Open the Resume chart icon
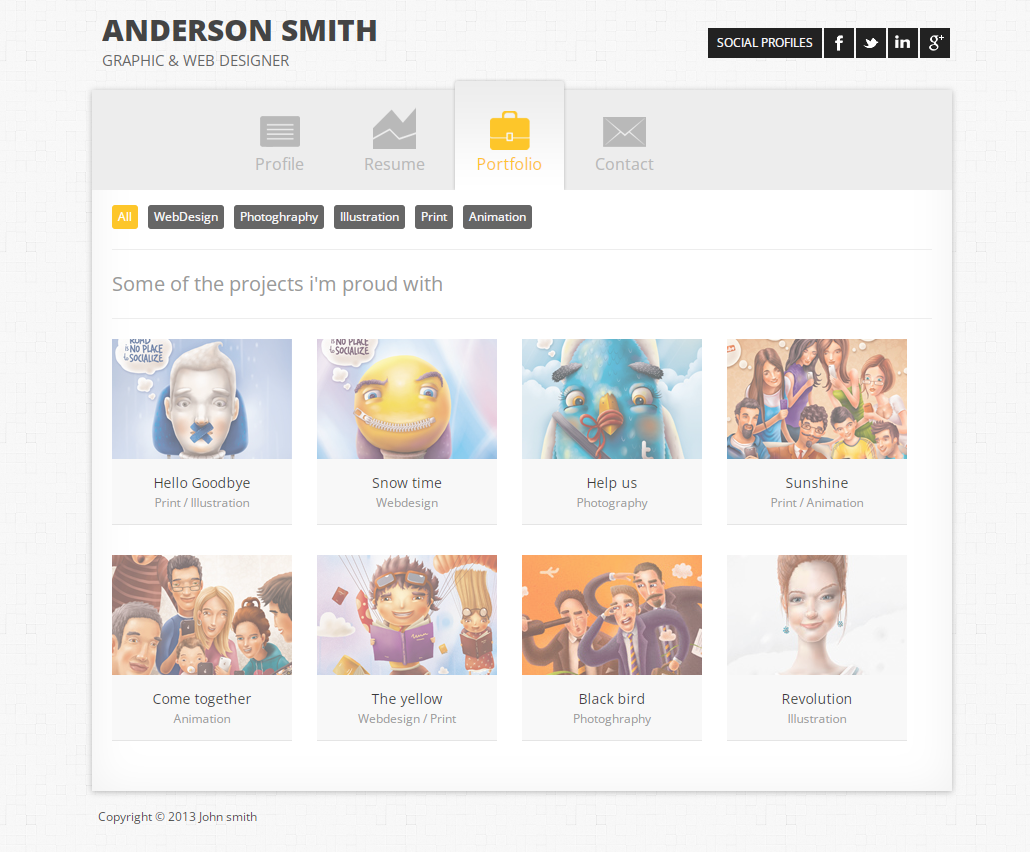This screenshot has height=852, width=1030. (394, 129)
